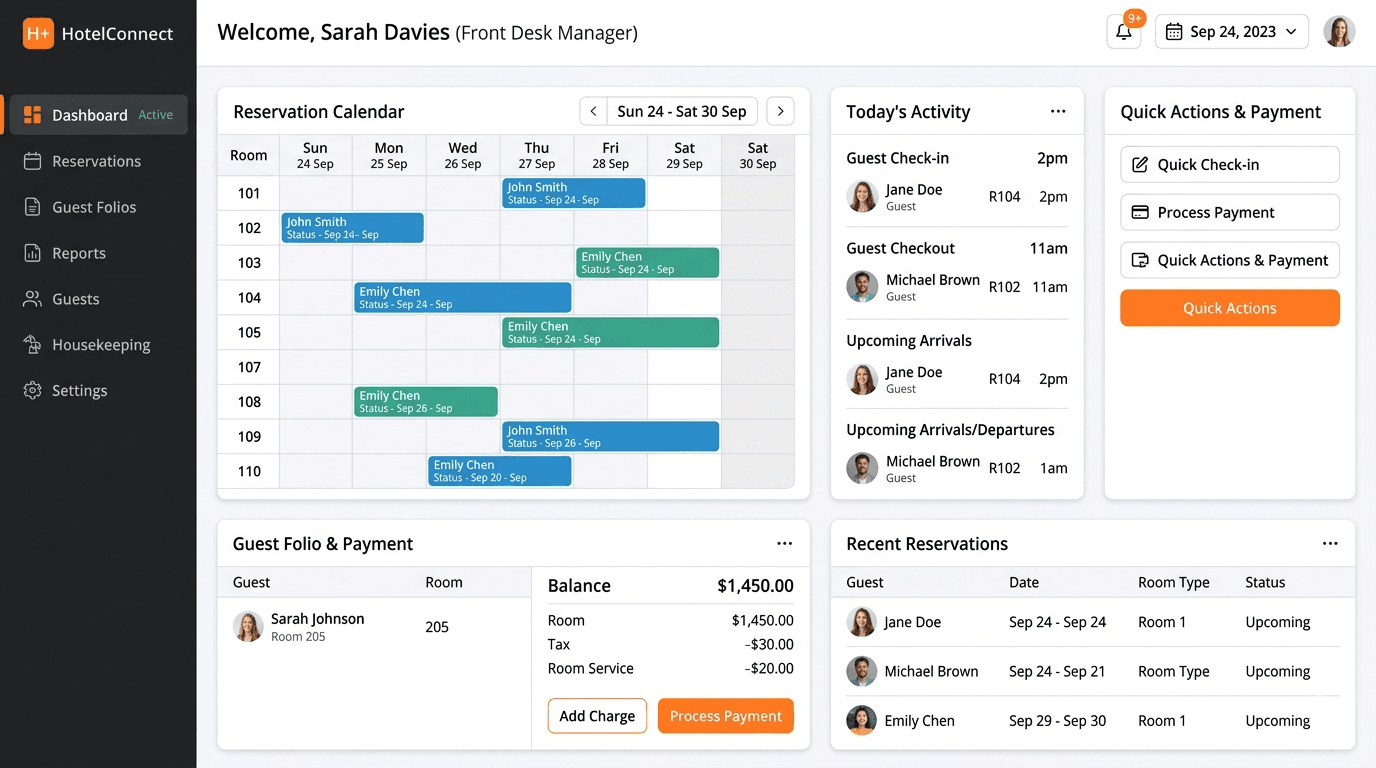Go to next week in calendar
Image resolution: width=1376 pixels, height=768 pixels.
tap(780, 111)
